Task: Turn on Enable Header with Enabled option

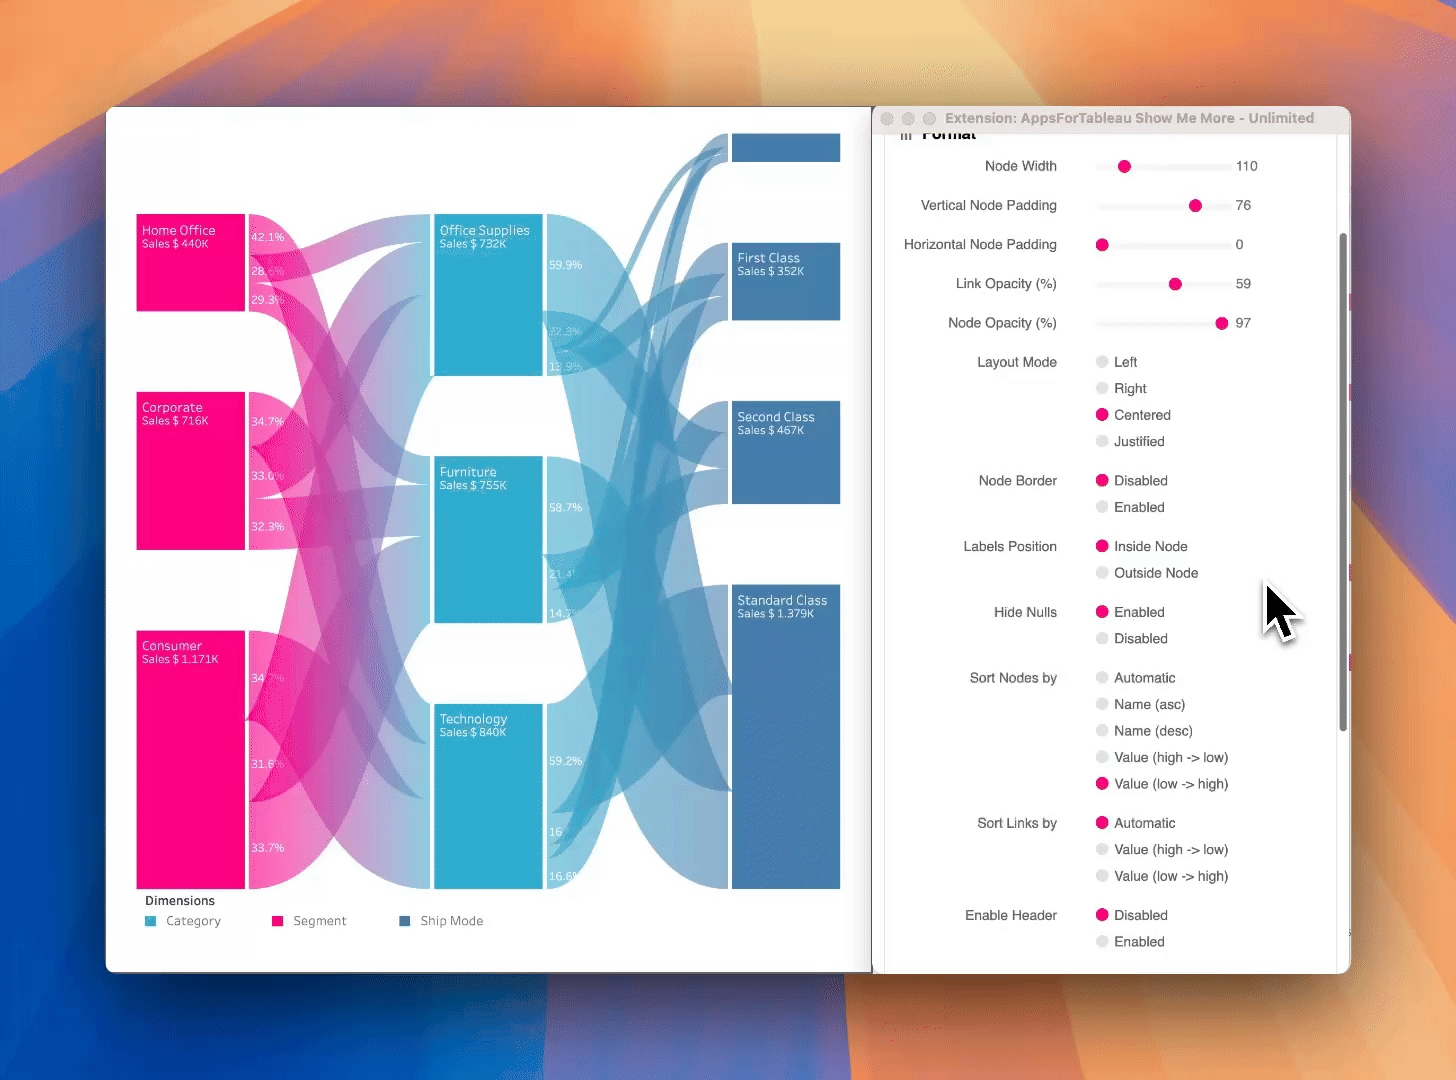Action: [x=1102, y=941]
